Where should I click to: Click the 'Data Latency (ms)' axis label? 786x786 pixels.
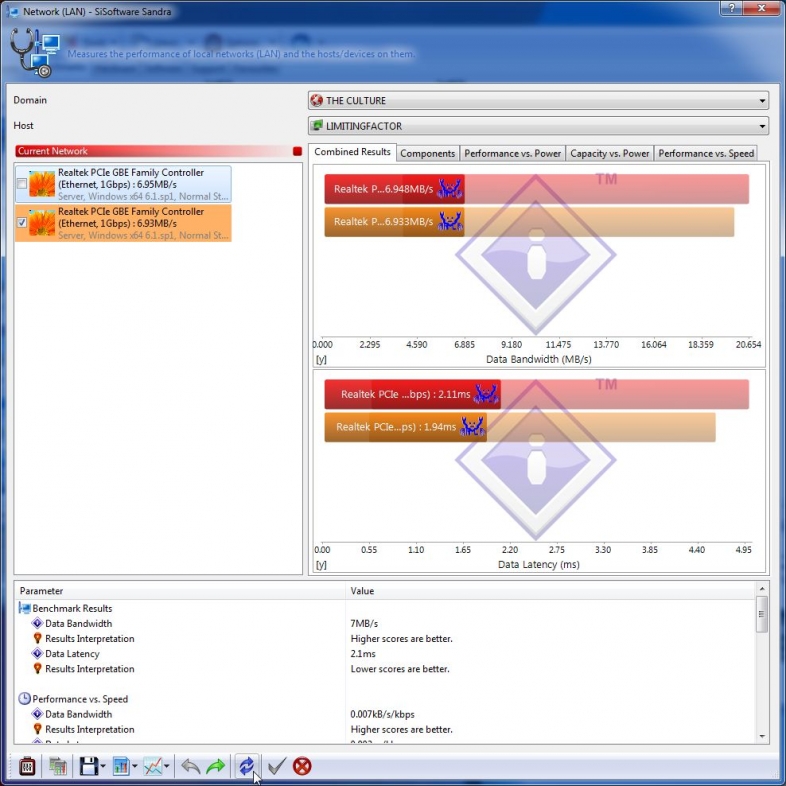point(538,564)
